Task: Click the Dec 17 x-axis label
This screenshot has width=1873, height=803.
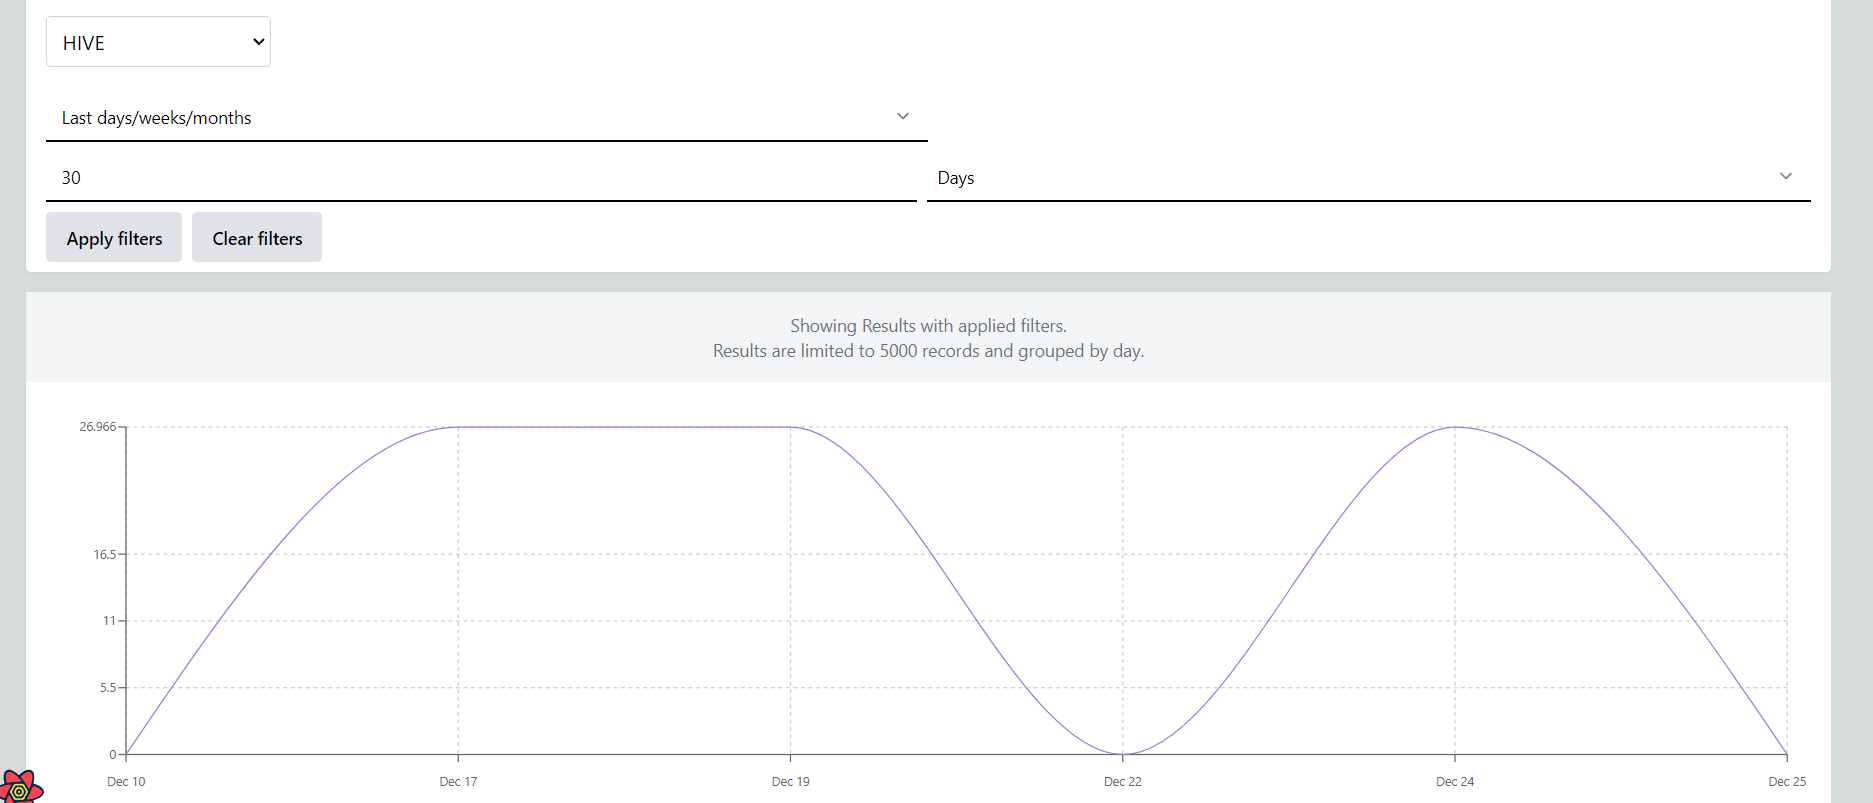Action: point(458,782)
